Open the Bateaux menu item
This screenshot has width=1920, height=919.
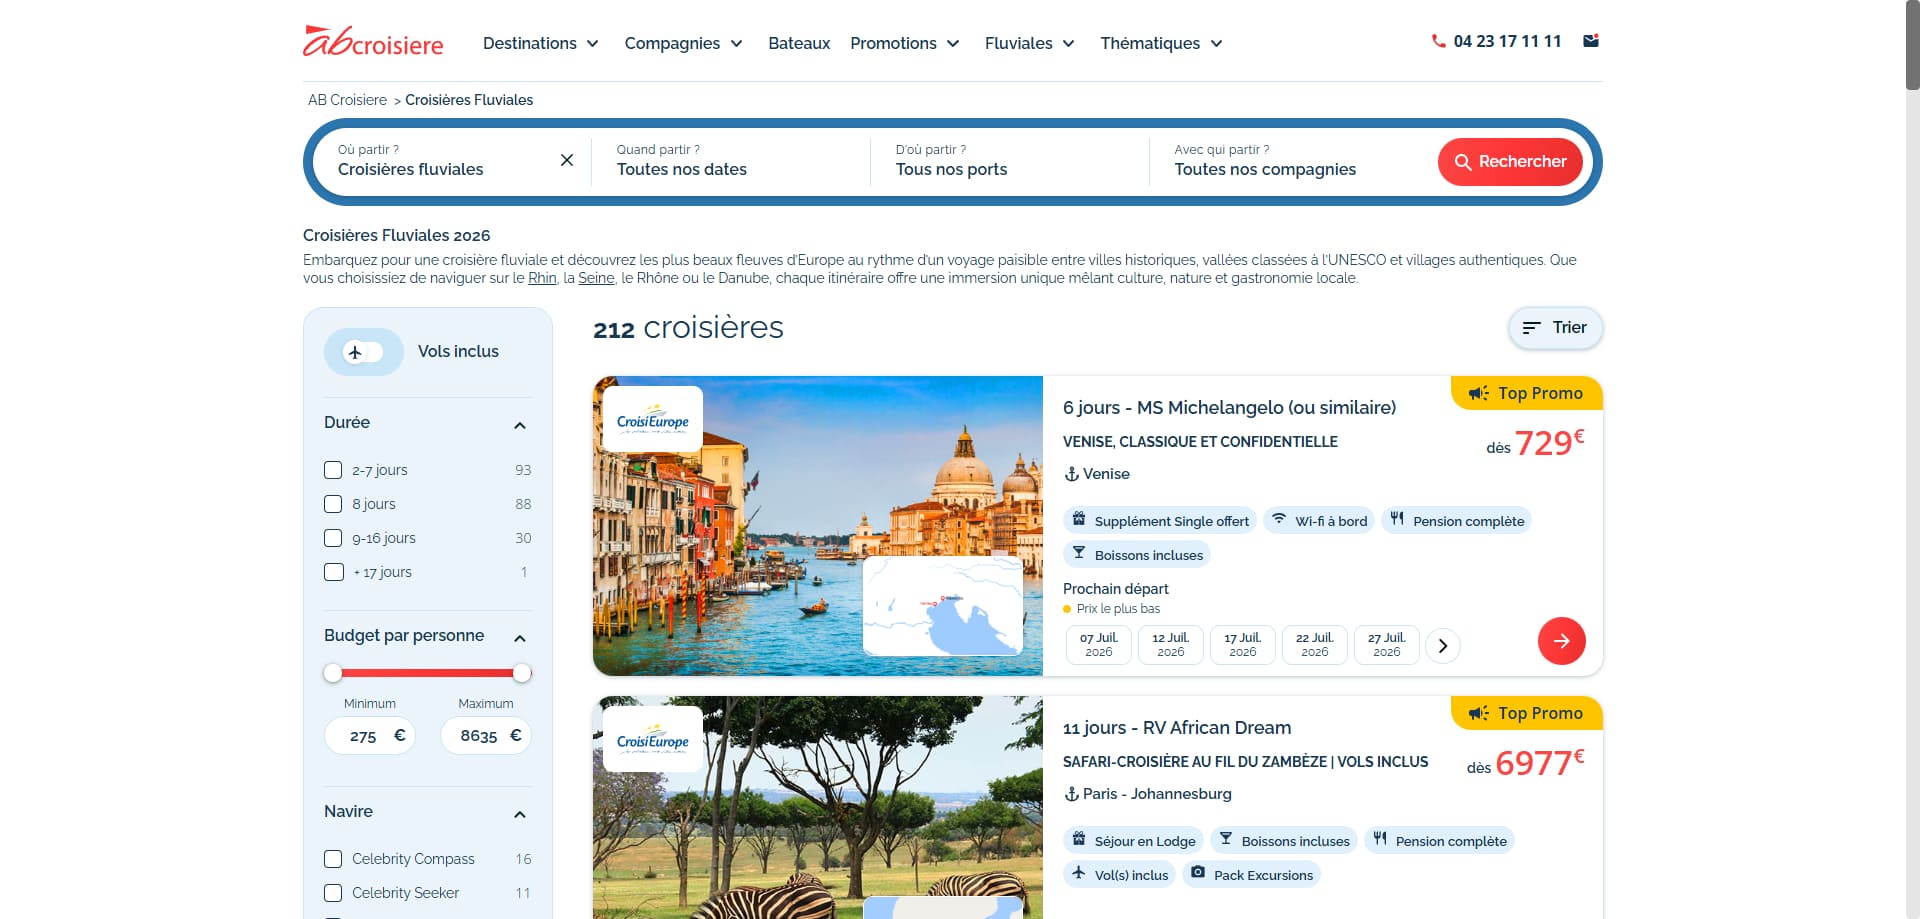tap(799, 43)
